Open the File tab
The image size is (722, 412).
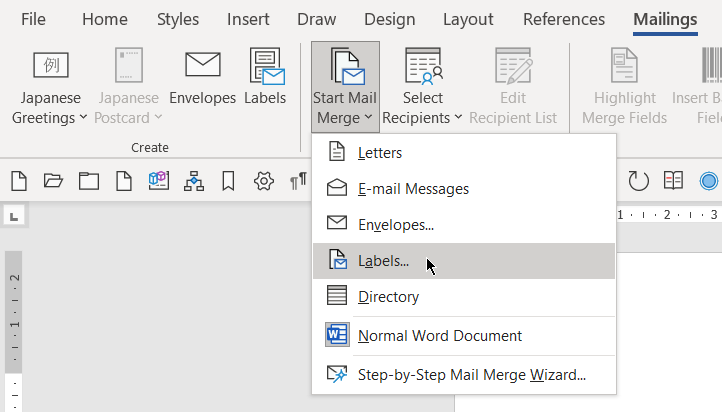coord(33,19)
